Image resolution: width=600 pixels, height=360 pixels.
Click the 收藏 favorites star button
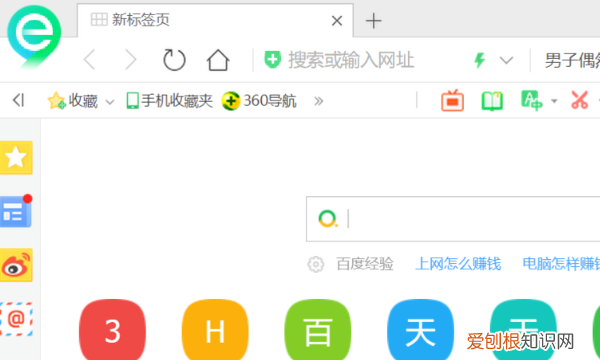coord(72,101)
